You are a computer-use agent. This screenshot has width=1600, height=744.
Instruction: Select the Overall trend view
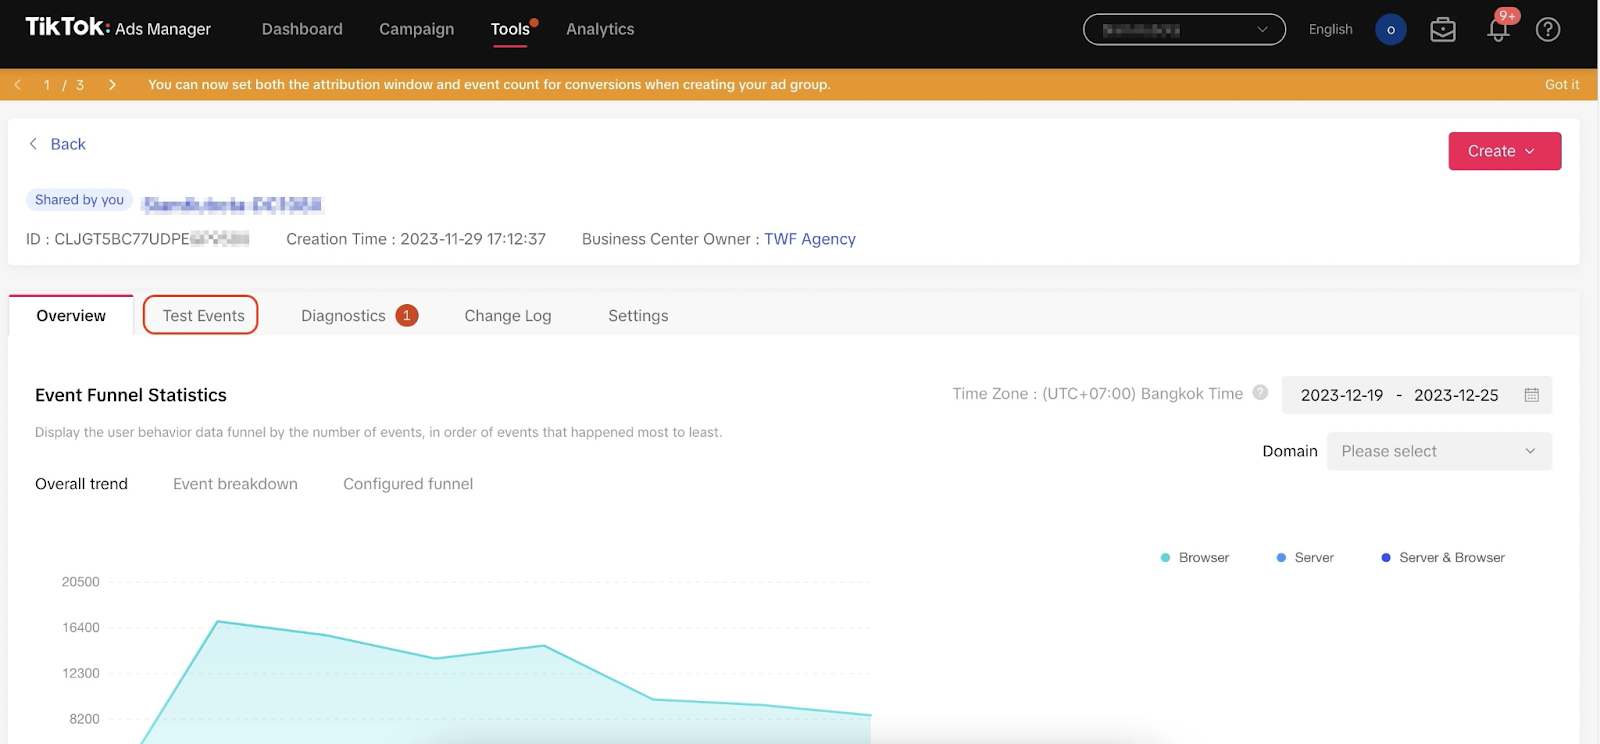(81, 484)
